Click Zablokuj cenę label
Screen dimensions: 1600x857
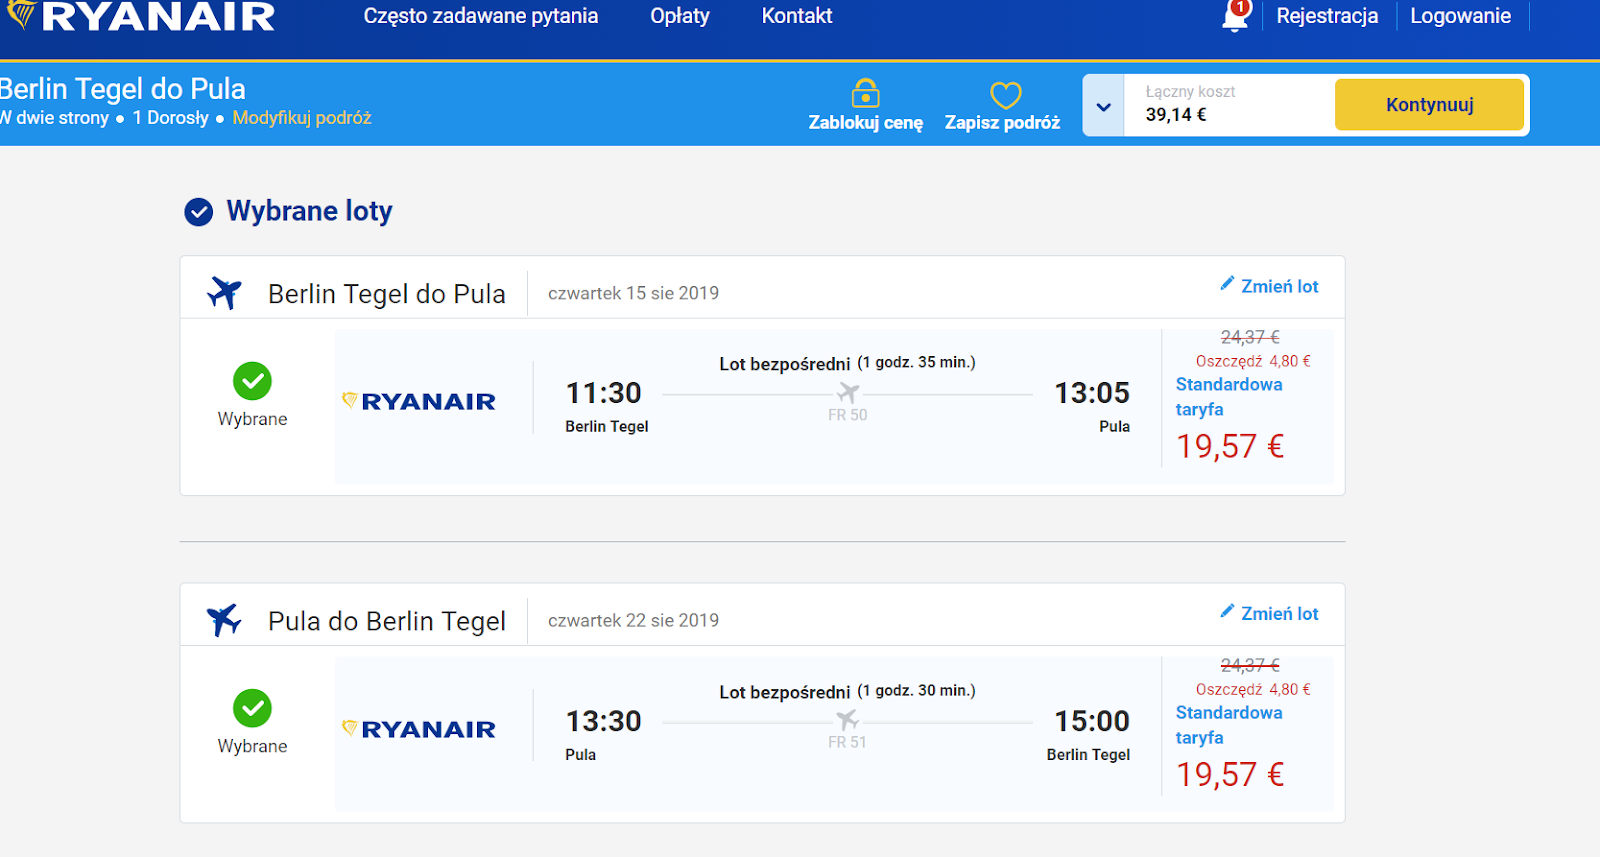pos(866,123)
